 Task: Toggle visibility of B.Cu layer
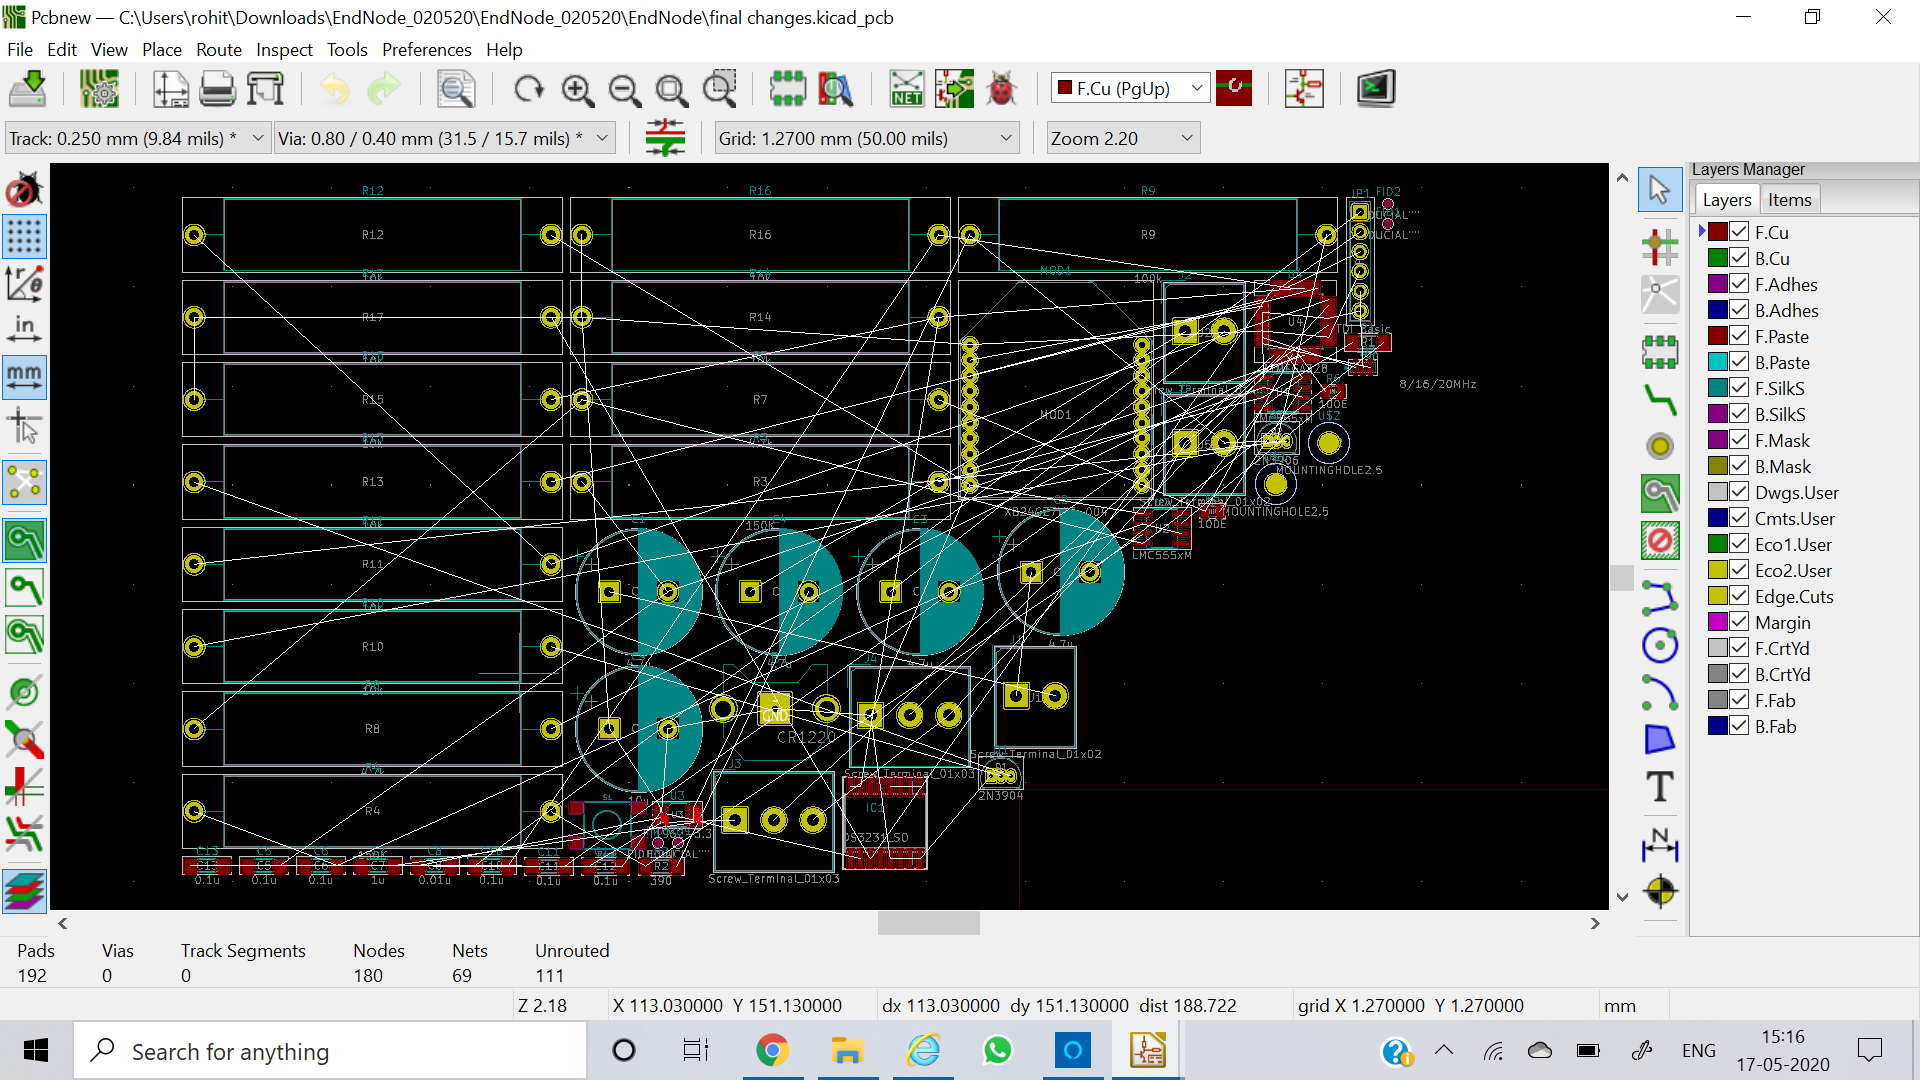point(1741,258)
